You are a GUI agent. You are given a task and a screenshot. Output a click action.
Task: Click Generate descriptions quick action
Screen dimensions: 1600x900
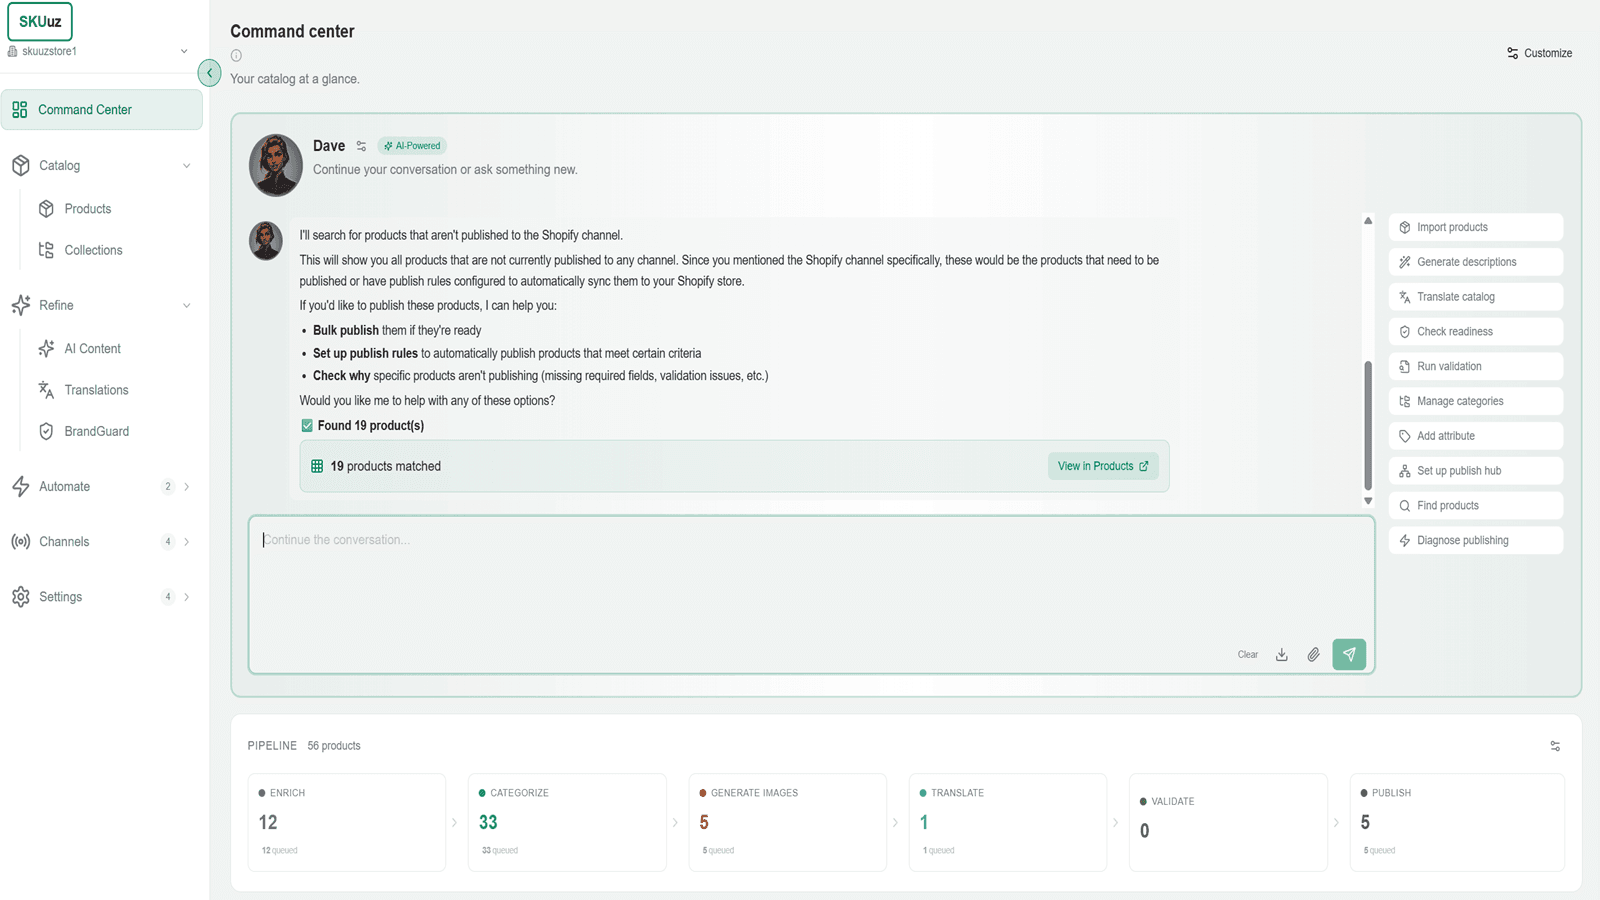pyautogui.click(x=1476, y=262)
